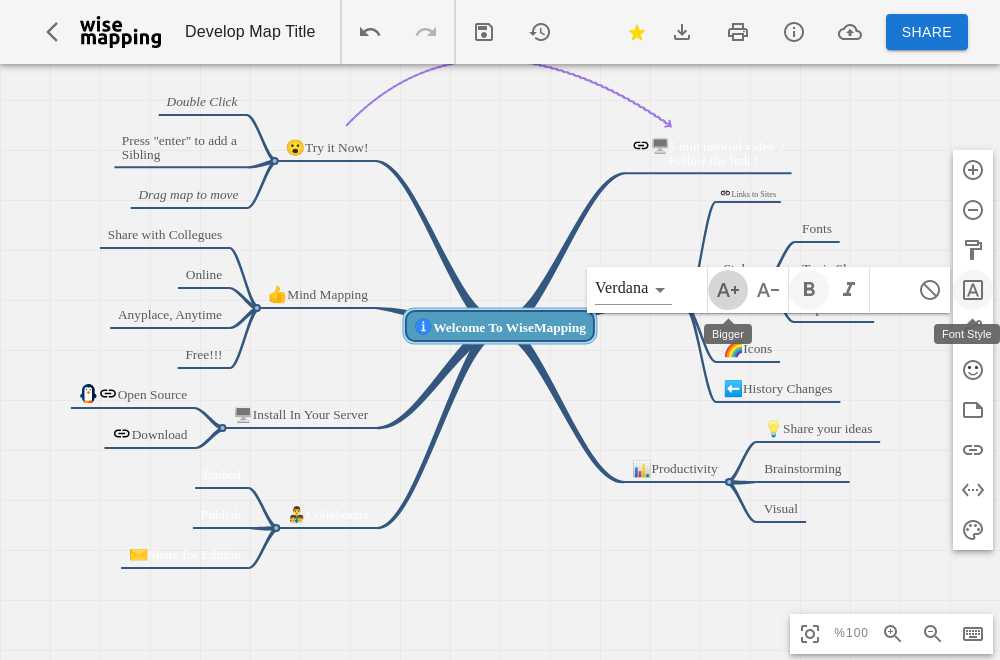Screen dimensions: 1000x660
Task: Collapse the 'Install In Your Server' branch connector
Action: coord(223,428)
